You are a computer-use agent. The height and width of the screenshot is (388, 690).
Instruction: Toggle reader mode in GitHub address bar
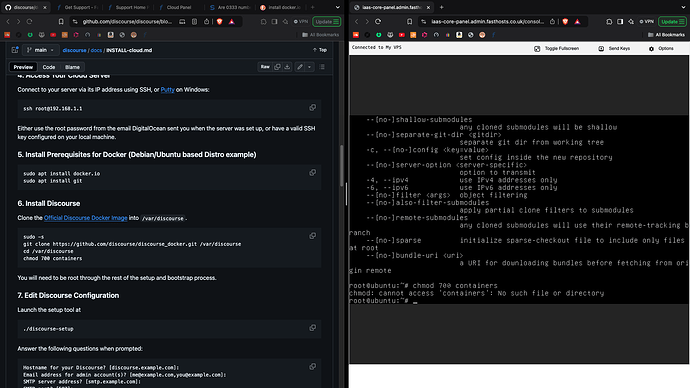[195, 22]
